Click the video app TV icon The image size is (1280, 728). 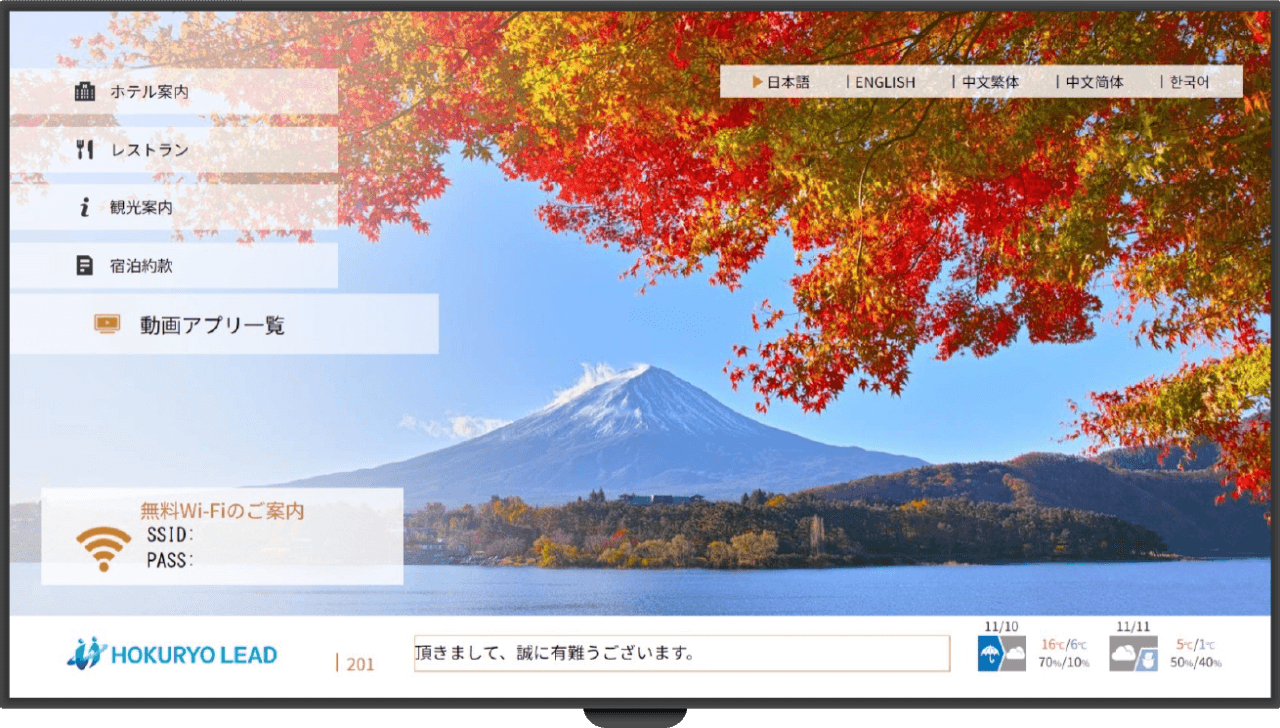point(107,324)
